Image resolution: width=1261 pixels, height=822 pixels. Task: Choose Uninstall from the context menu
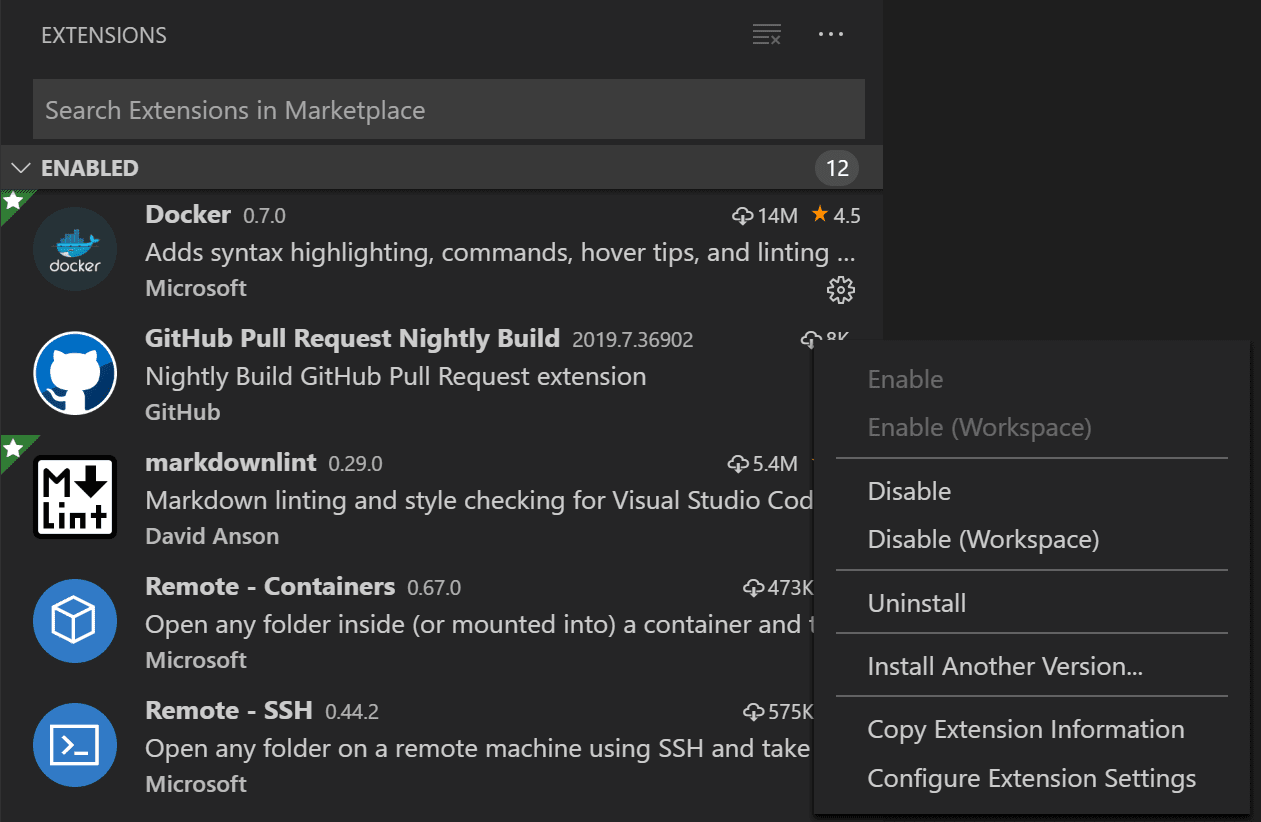(916, 602)
